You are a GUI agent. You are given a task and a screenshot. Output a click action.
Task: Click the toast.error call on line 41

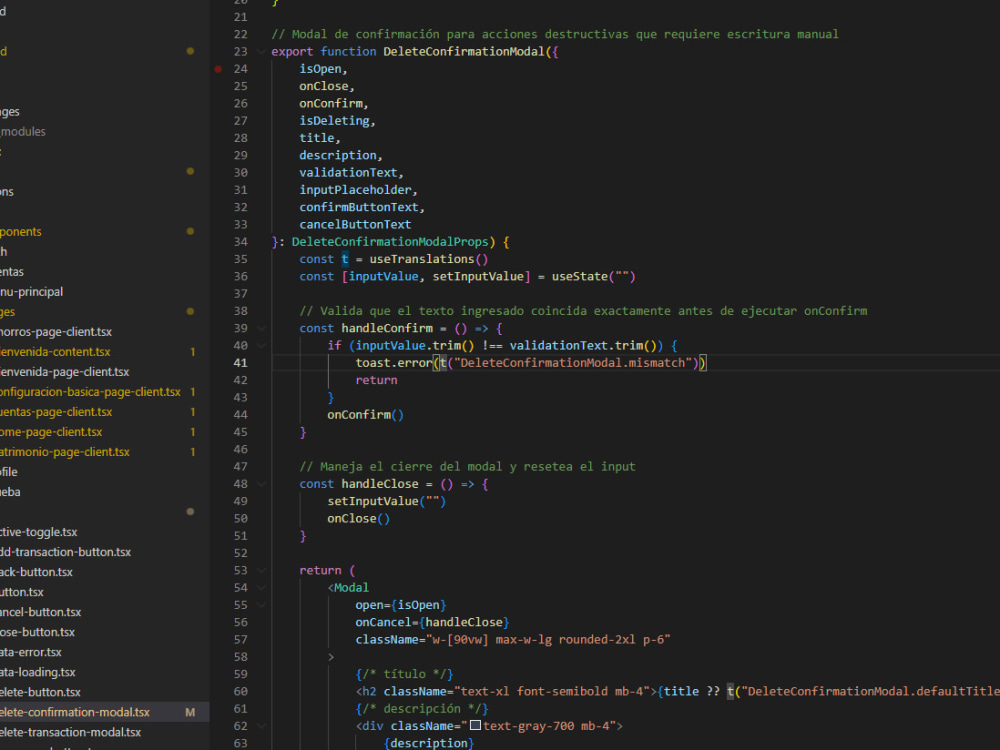tap(393, 363)
